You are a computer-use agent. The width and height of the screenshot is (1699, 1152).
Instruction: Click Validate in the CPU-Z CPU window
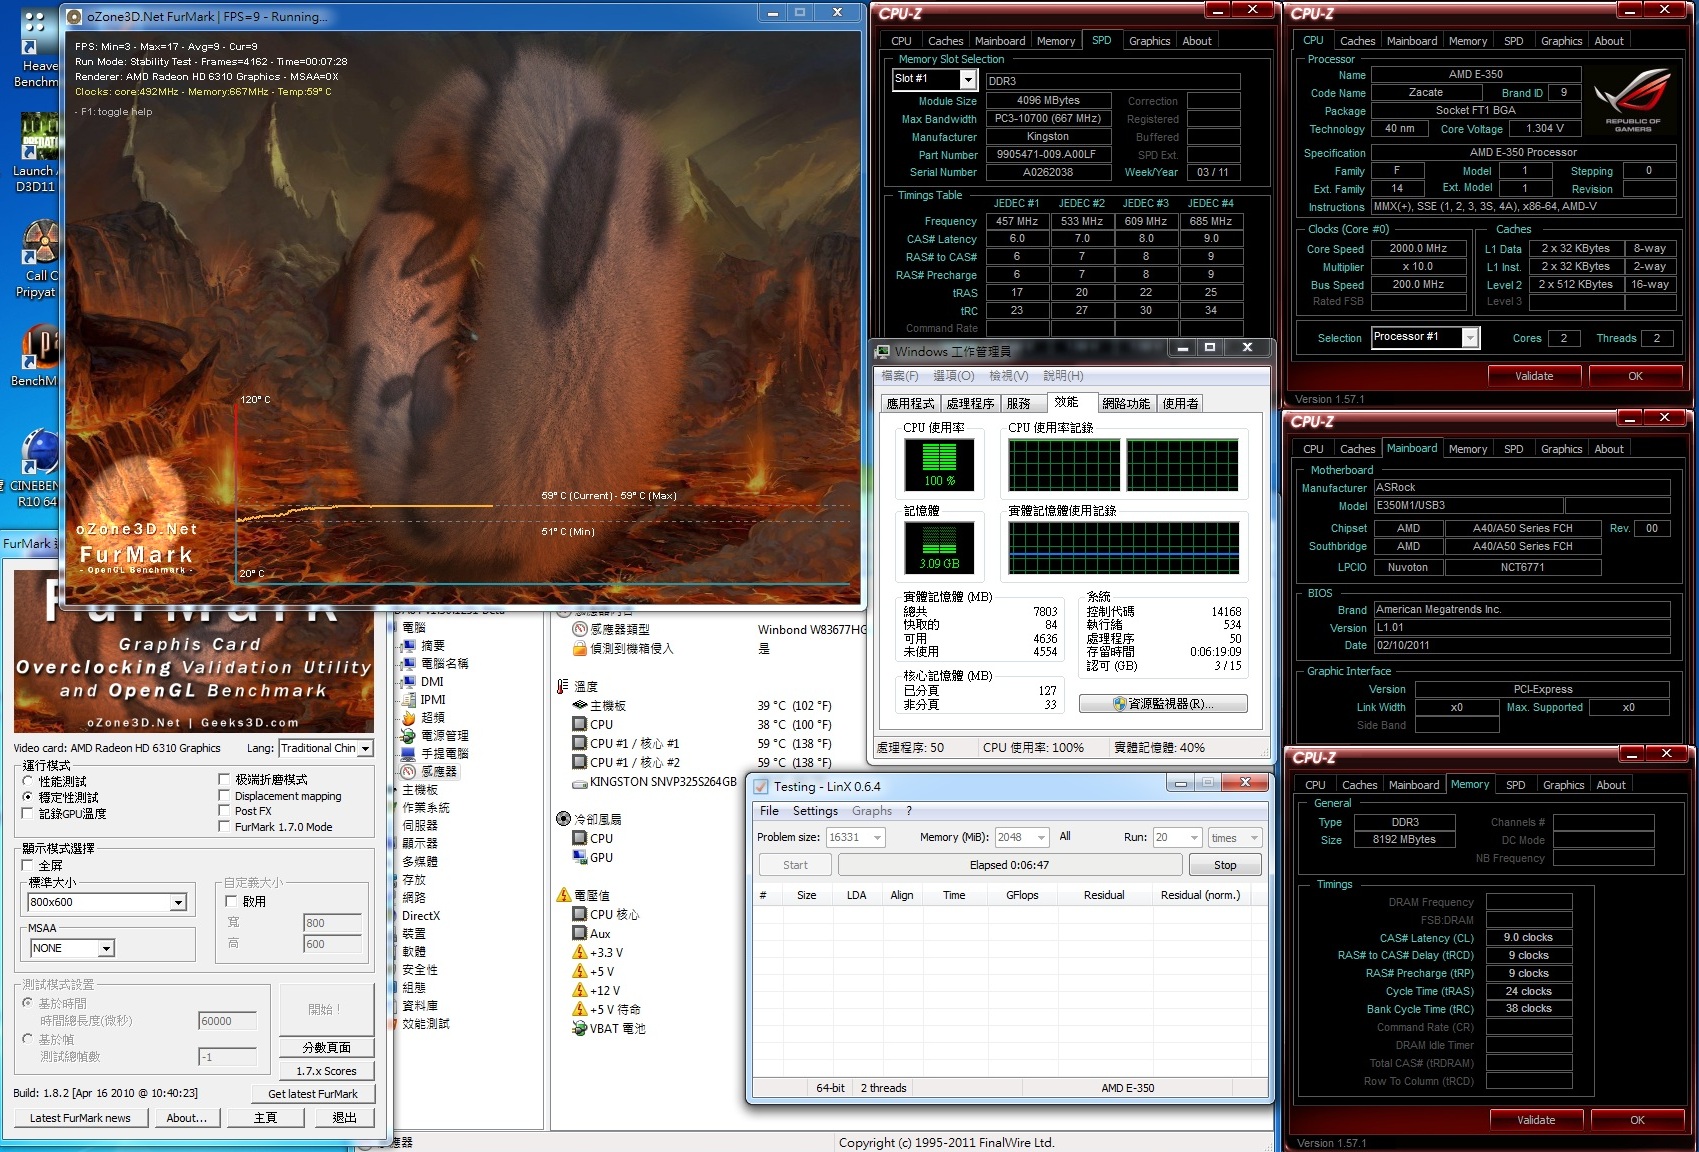(1534, 376)
